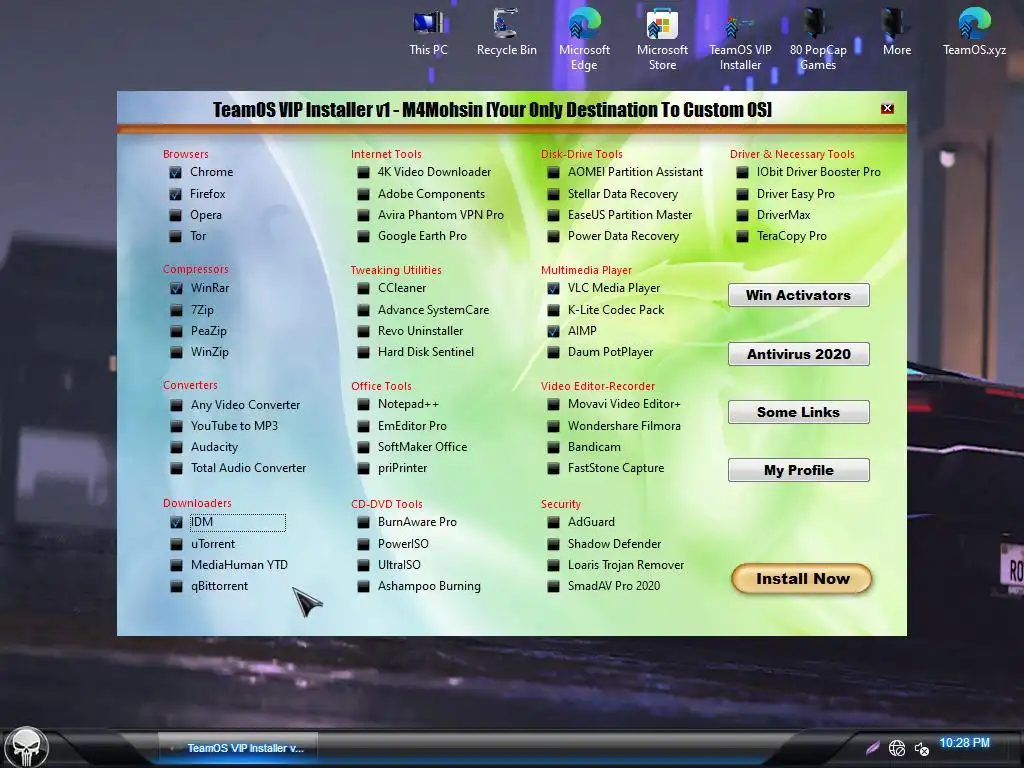Select TeamOS VIP Installer taskbar button

[238, 748]
